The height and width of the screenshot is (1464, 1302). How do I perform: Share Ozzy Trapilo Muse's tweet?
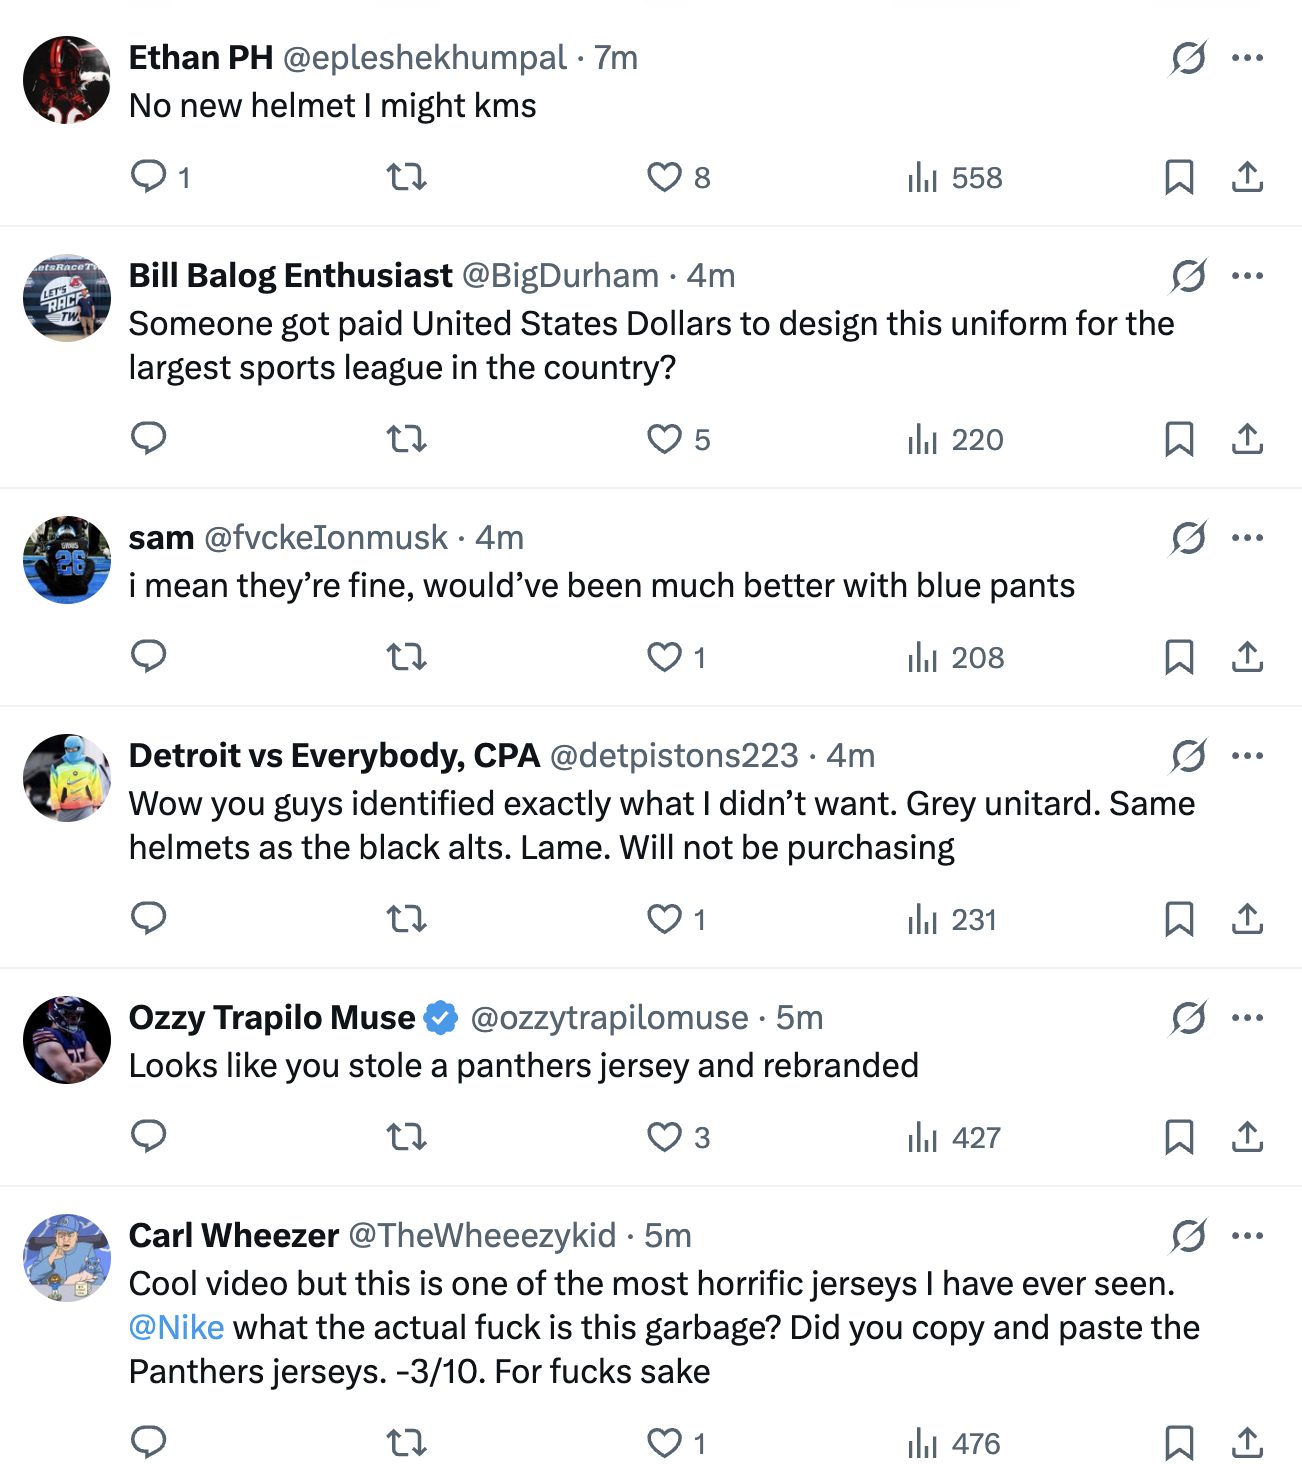(1247, 1137)
